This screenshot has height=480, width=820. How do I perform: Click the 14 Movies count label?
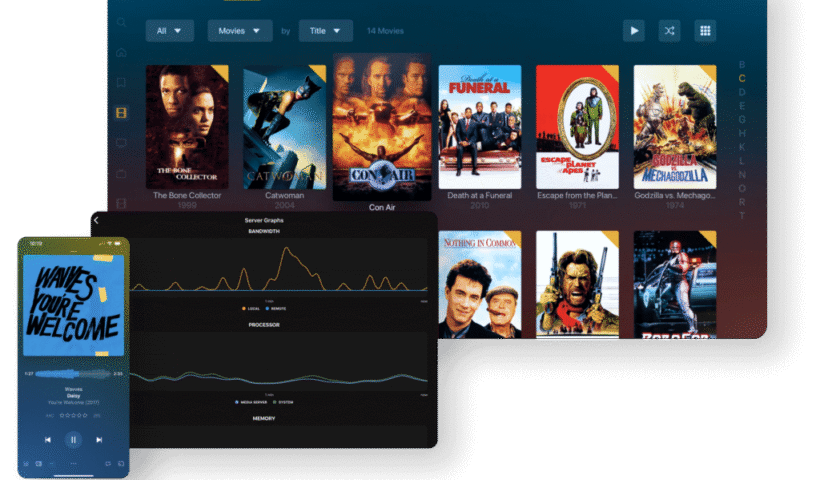[x=385, y=31]
